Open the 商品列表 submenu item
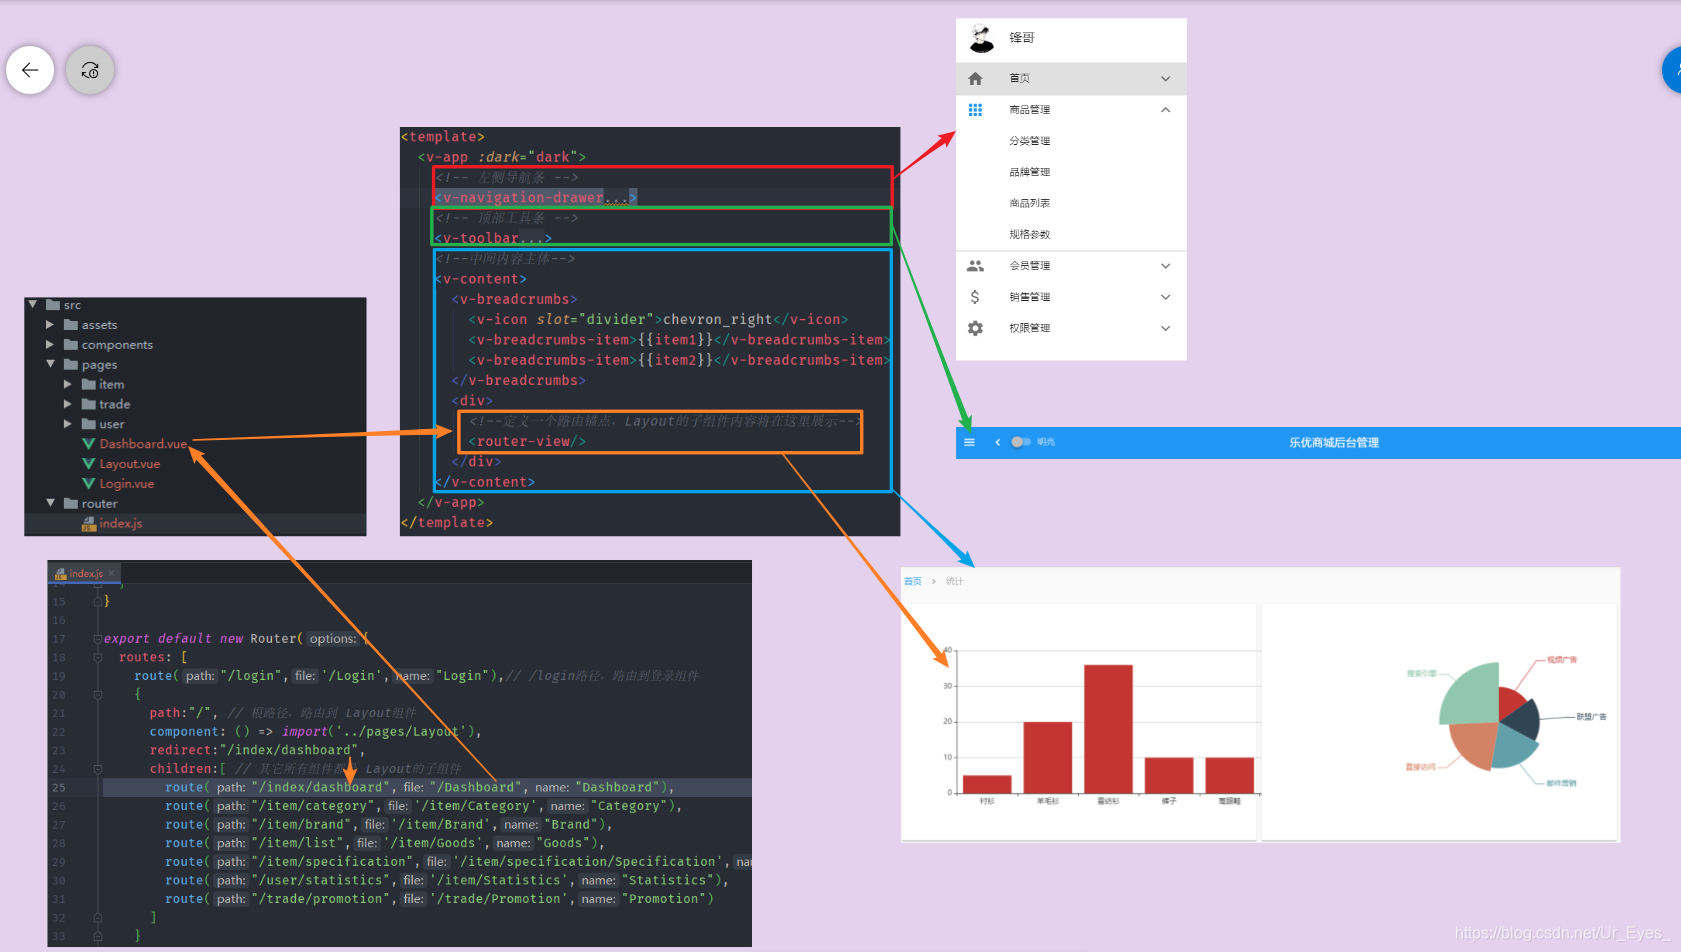The height and width of the screenshot is (952, 1681). [x=1029, y=203]
